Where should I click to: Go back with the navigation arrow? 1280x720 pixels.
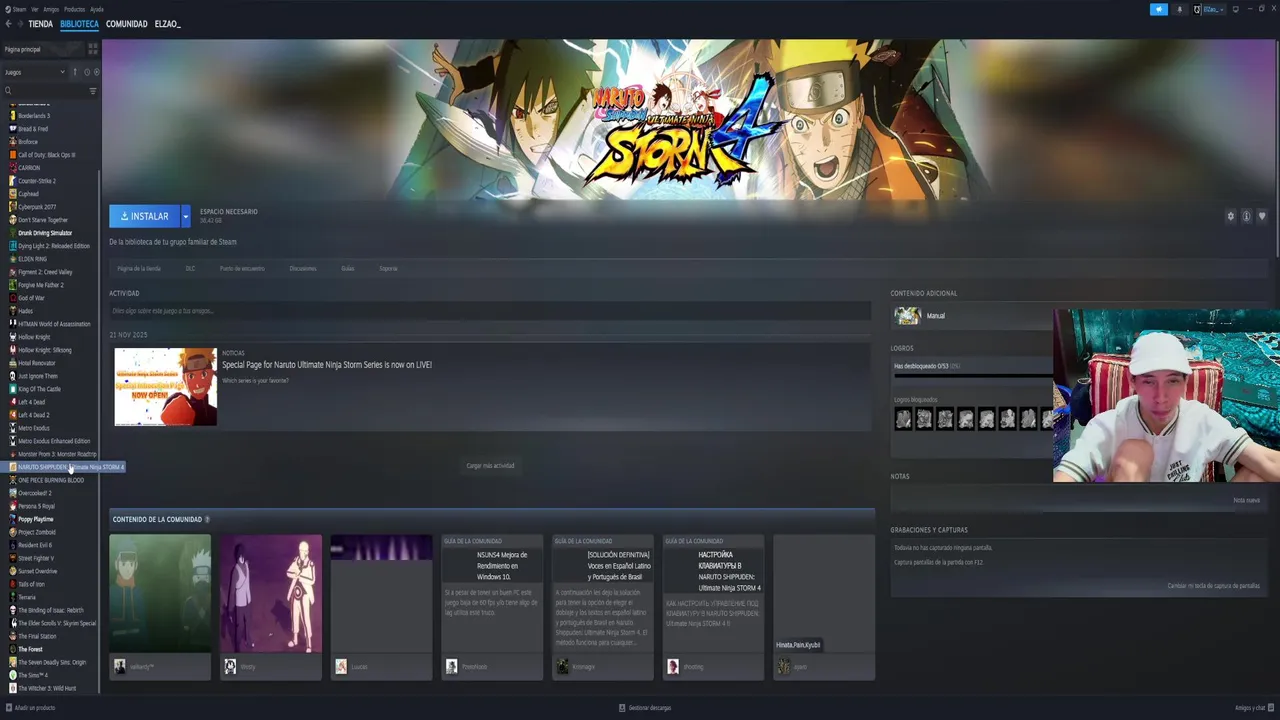point(8,24)
